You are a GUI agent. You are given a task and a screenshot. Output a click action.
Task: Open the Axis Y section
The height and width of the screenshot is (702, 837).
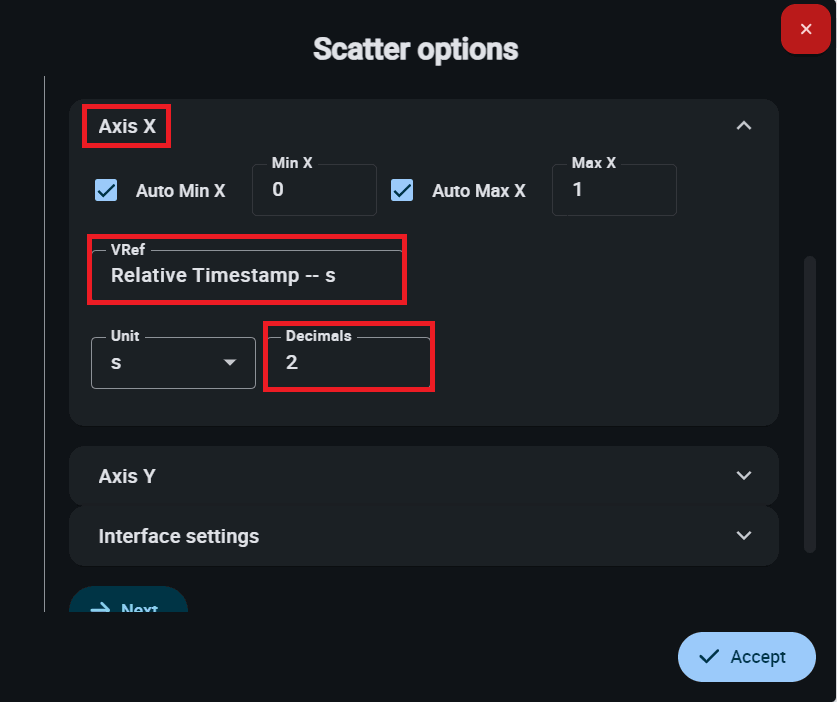click(x=127, y=476)
